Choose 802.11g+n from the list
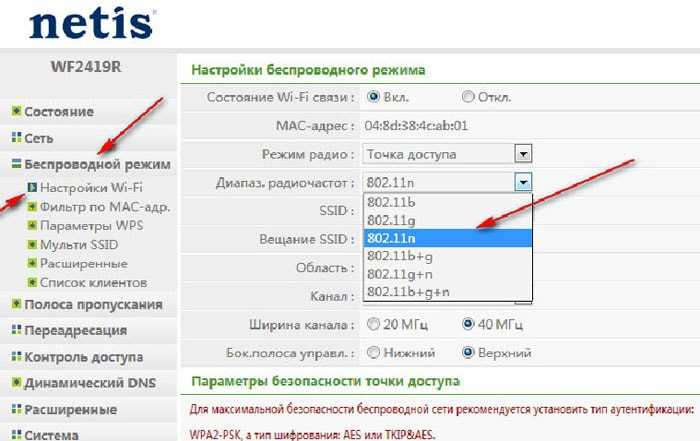Image resolution: width=700 pixels, height=441 pixels. (x=448, y=274)
